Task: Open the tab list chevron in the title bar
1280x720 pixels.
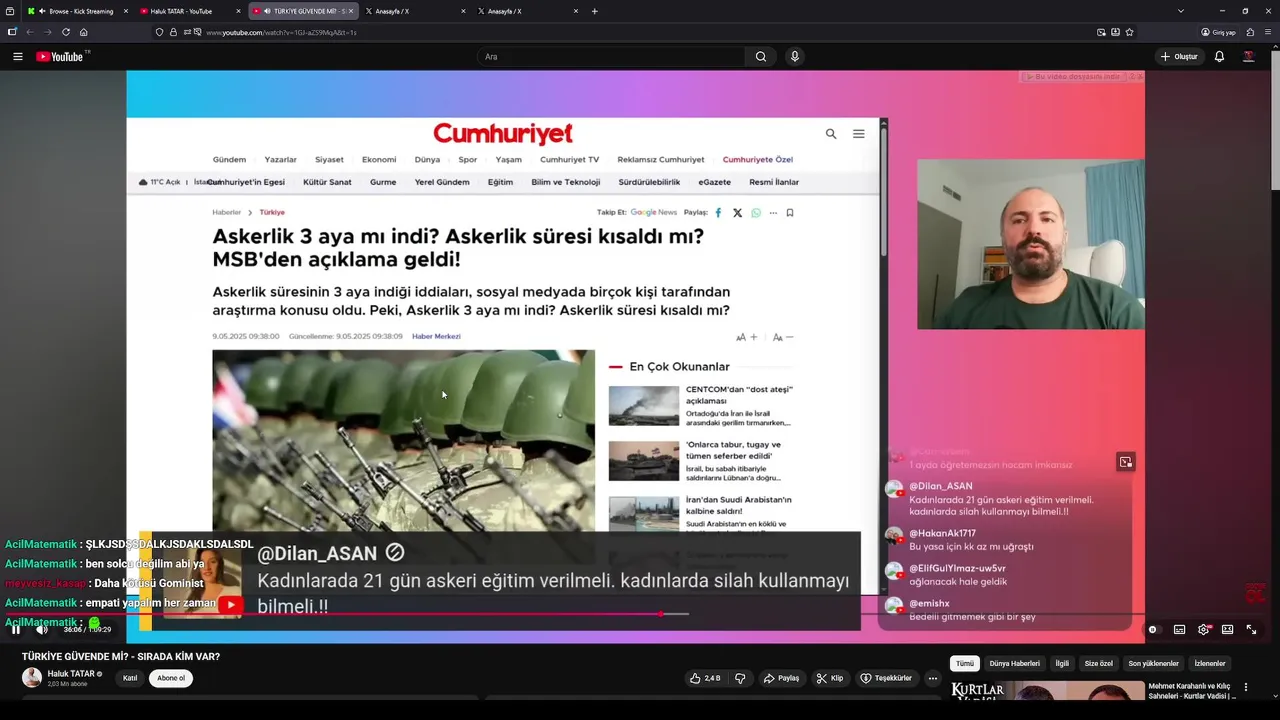Action: tap(1181, 11)
